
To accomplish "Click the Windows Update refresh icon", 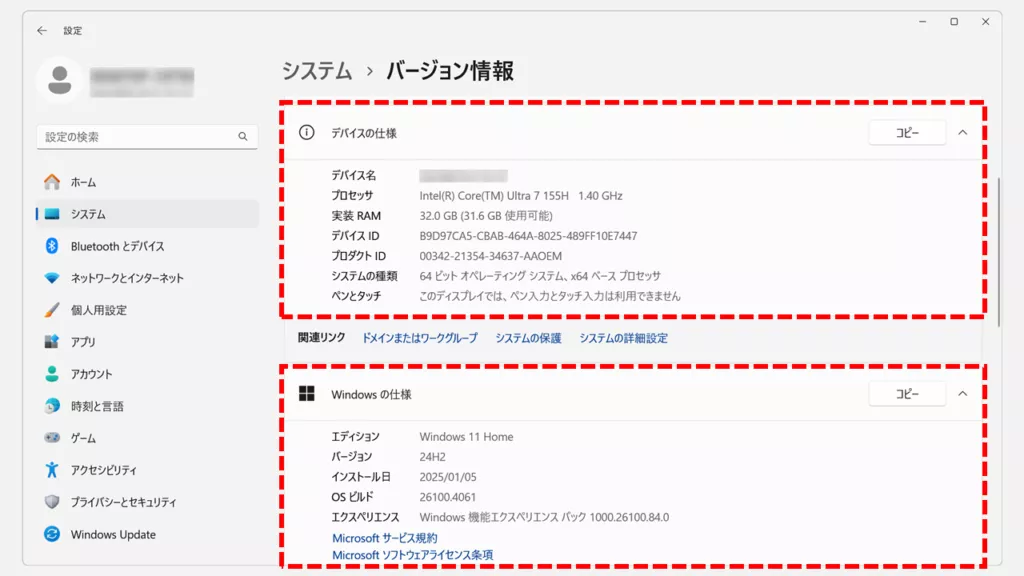I will point(52,534).
